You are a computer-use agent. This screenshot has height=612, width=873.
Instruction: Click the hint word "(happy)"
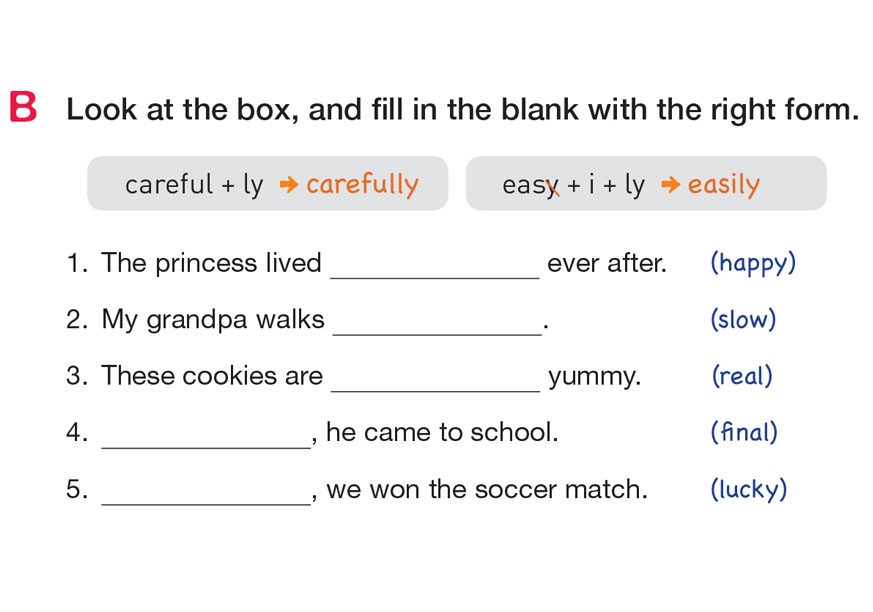point(753,264)
